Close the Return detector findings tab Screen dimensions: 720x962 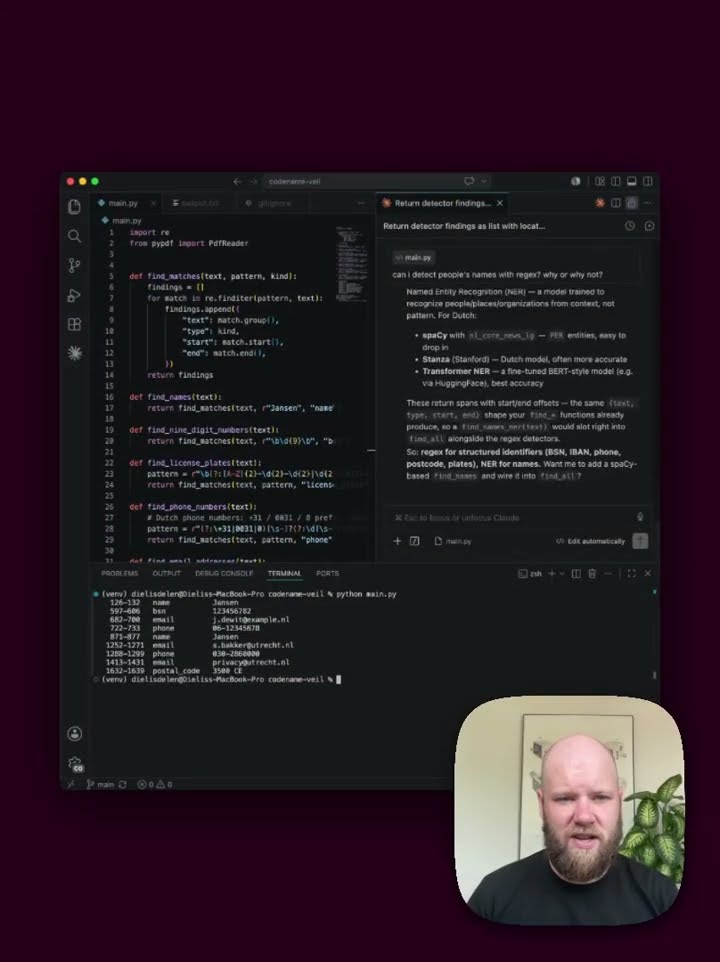(x=500, y=203)
